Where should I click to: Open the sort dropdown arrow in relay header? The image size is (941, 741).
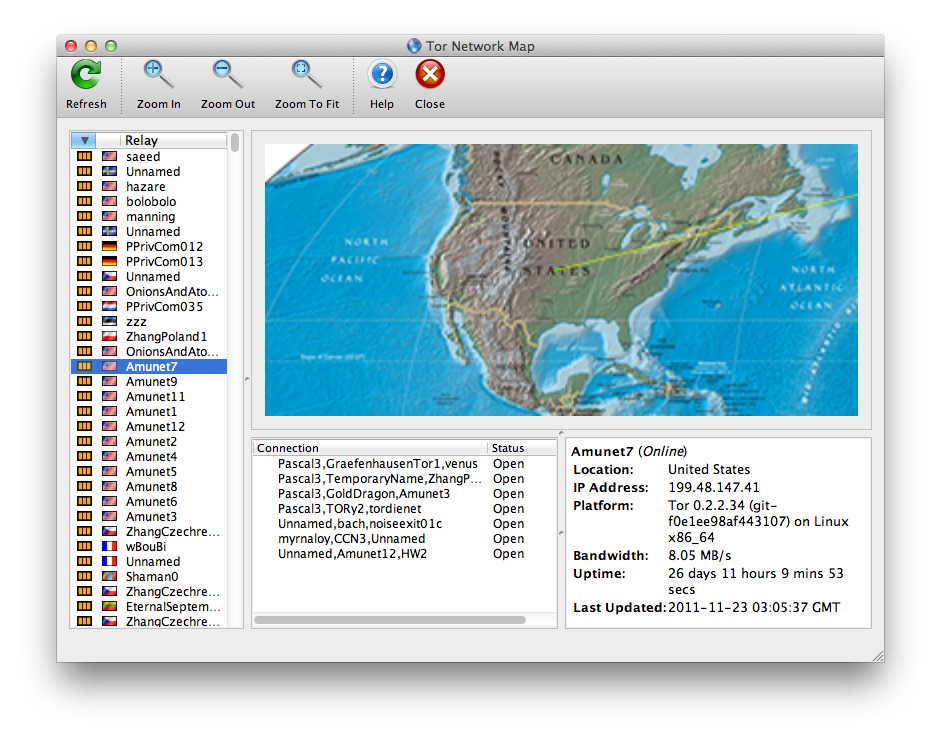85,141
